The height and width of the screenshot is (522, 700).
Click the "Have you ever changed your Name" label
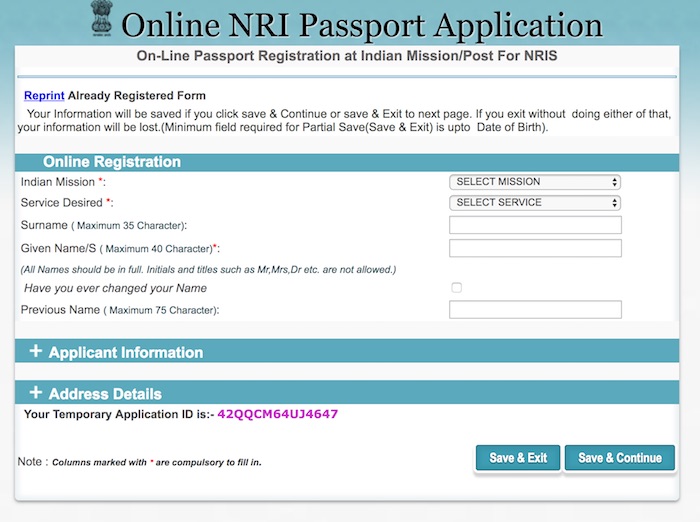(x=115, y=288)
